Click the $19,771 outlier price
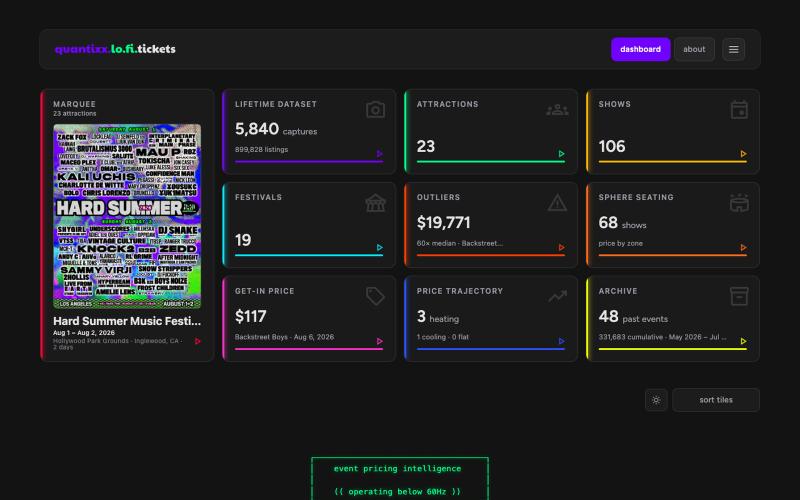 443,222
